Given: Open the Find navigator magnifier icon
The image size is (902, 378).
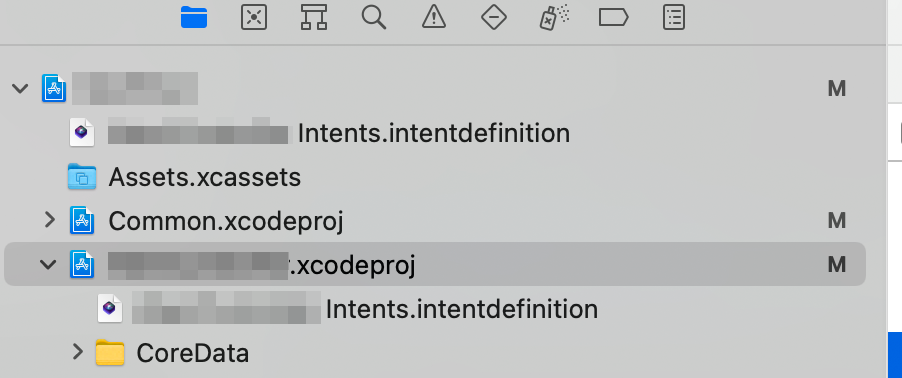Looking at the screenshot, I should [x=373, y=17].
